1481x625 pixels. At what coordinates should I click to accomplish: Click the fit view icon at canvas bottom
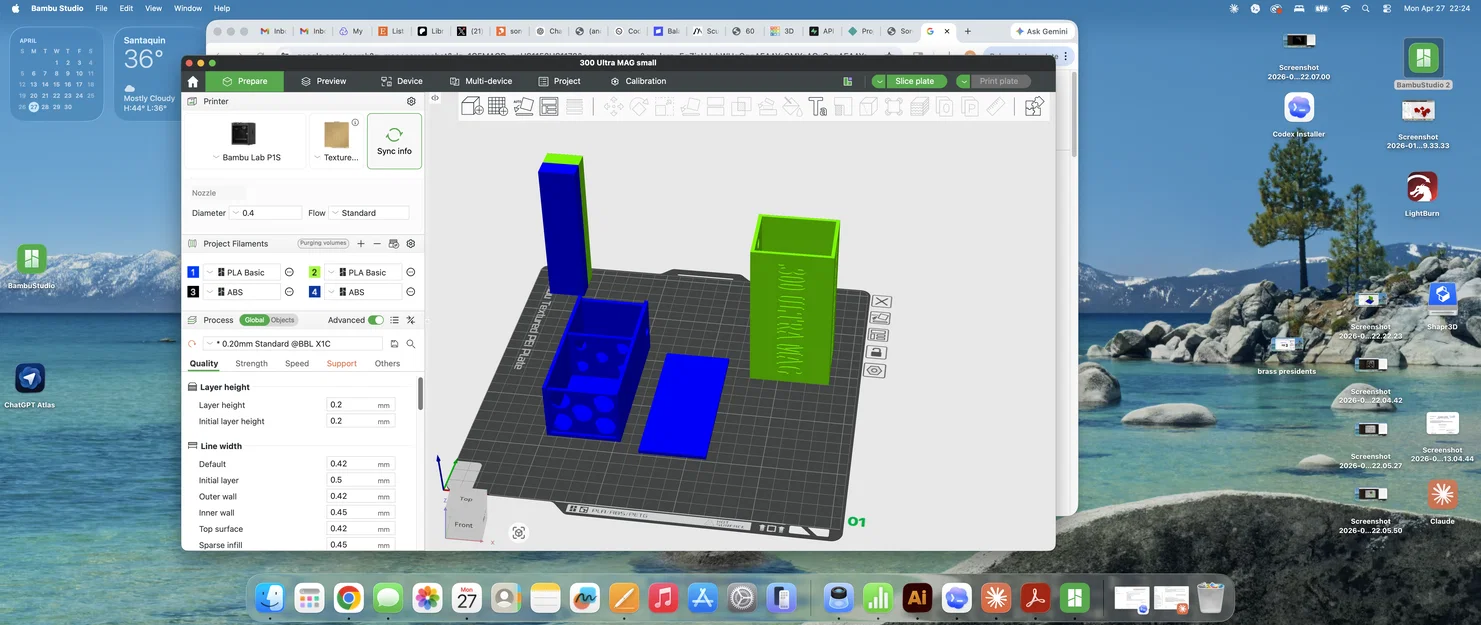pos(518,533)
